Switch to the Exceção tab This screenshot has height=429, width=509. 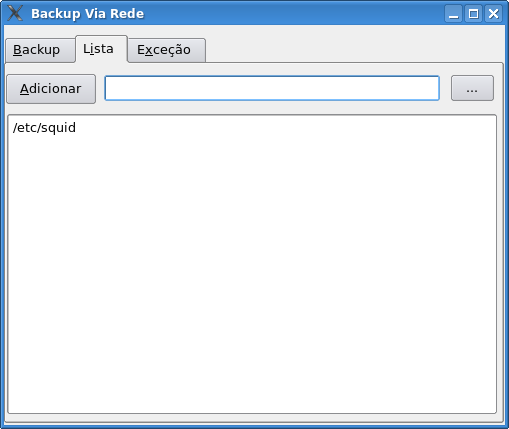pyautogui.click(x=167, y=50)
